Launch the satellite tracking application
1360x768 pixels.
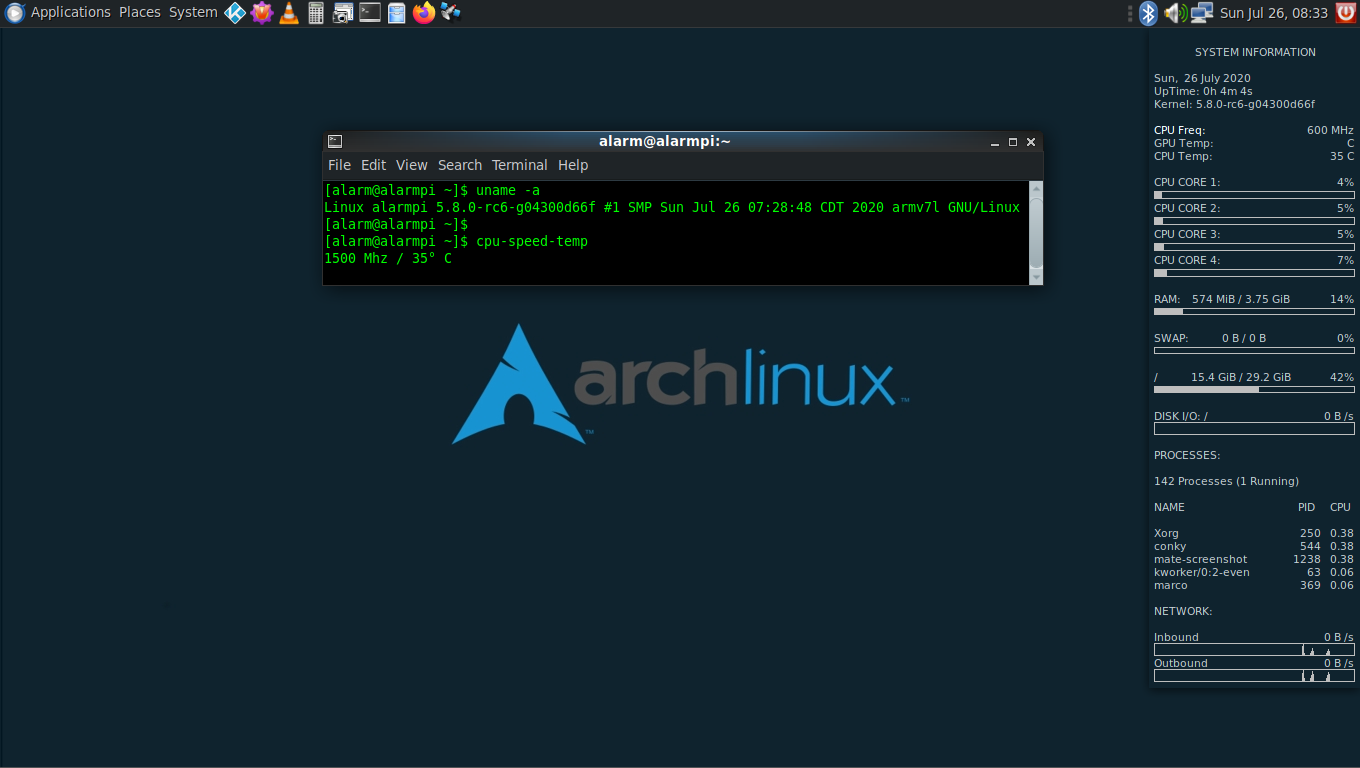[450, 12]
